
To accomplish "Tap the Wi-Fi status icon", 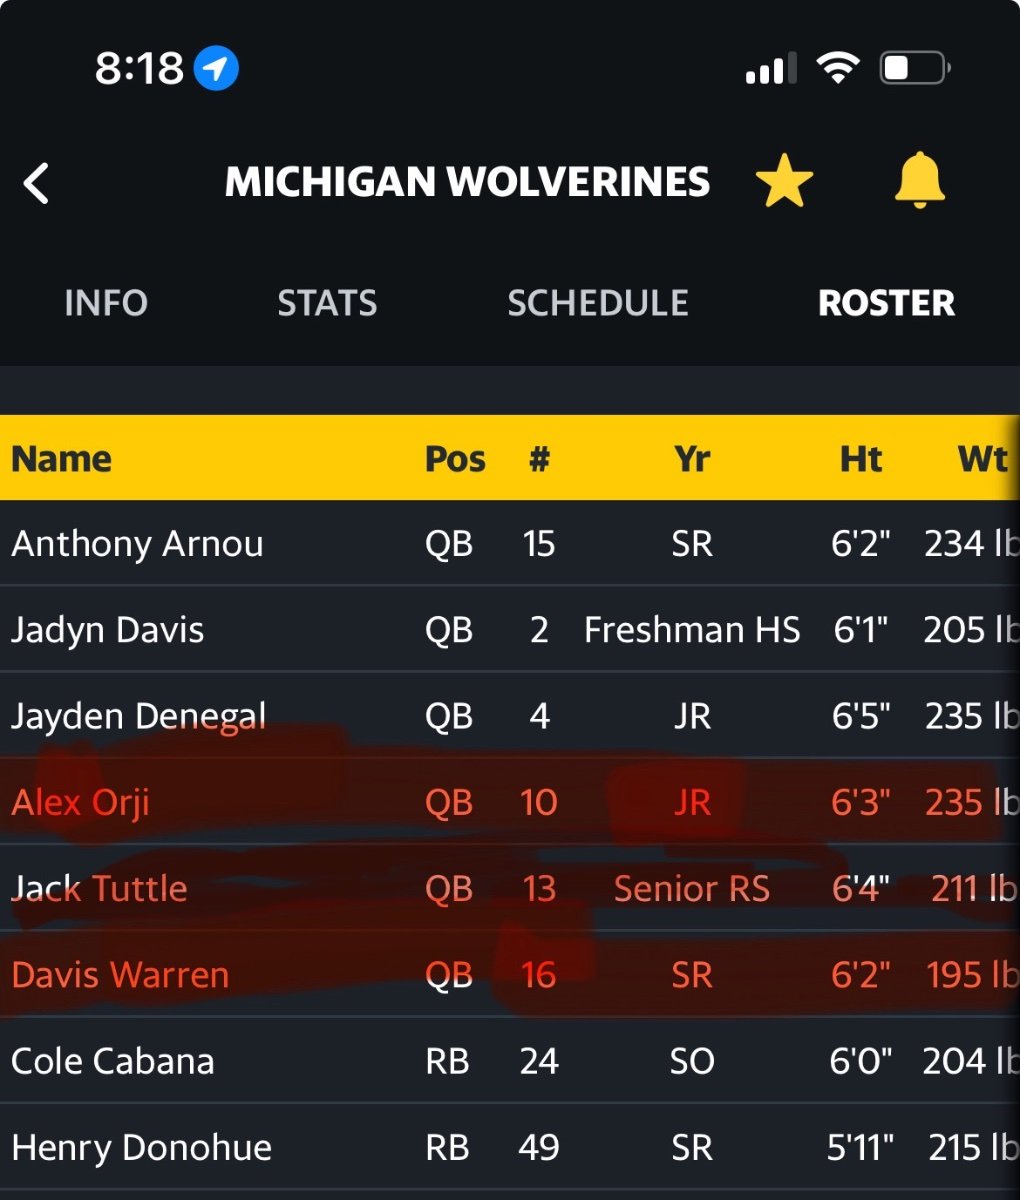I will pyautogui.click(x=837, y=68).
